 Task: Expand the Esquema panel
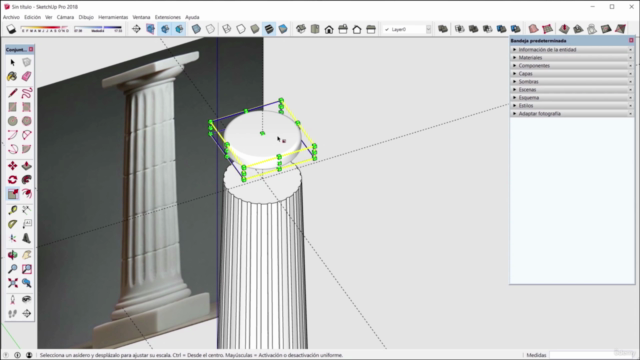coord(572,98)
